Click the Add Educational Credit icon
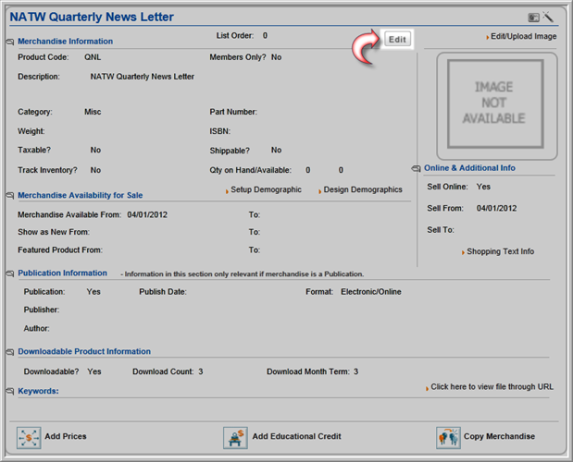The image size is (573, 462). point(235,438)
